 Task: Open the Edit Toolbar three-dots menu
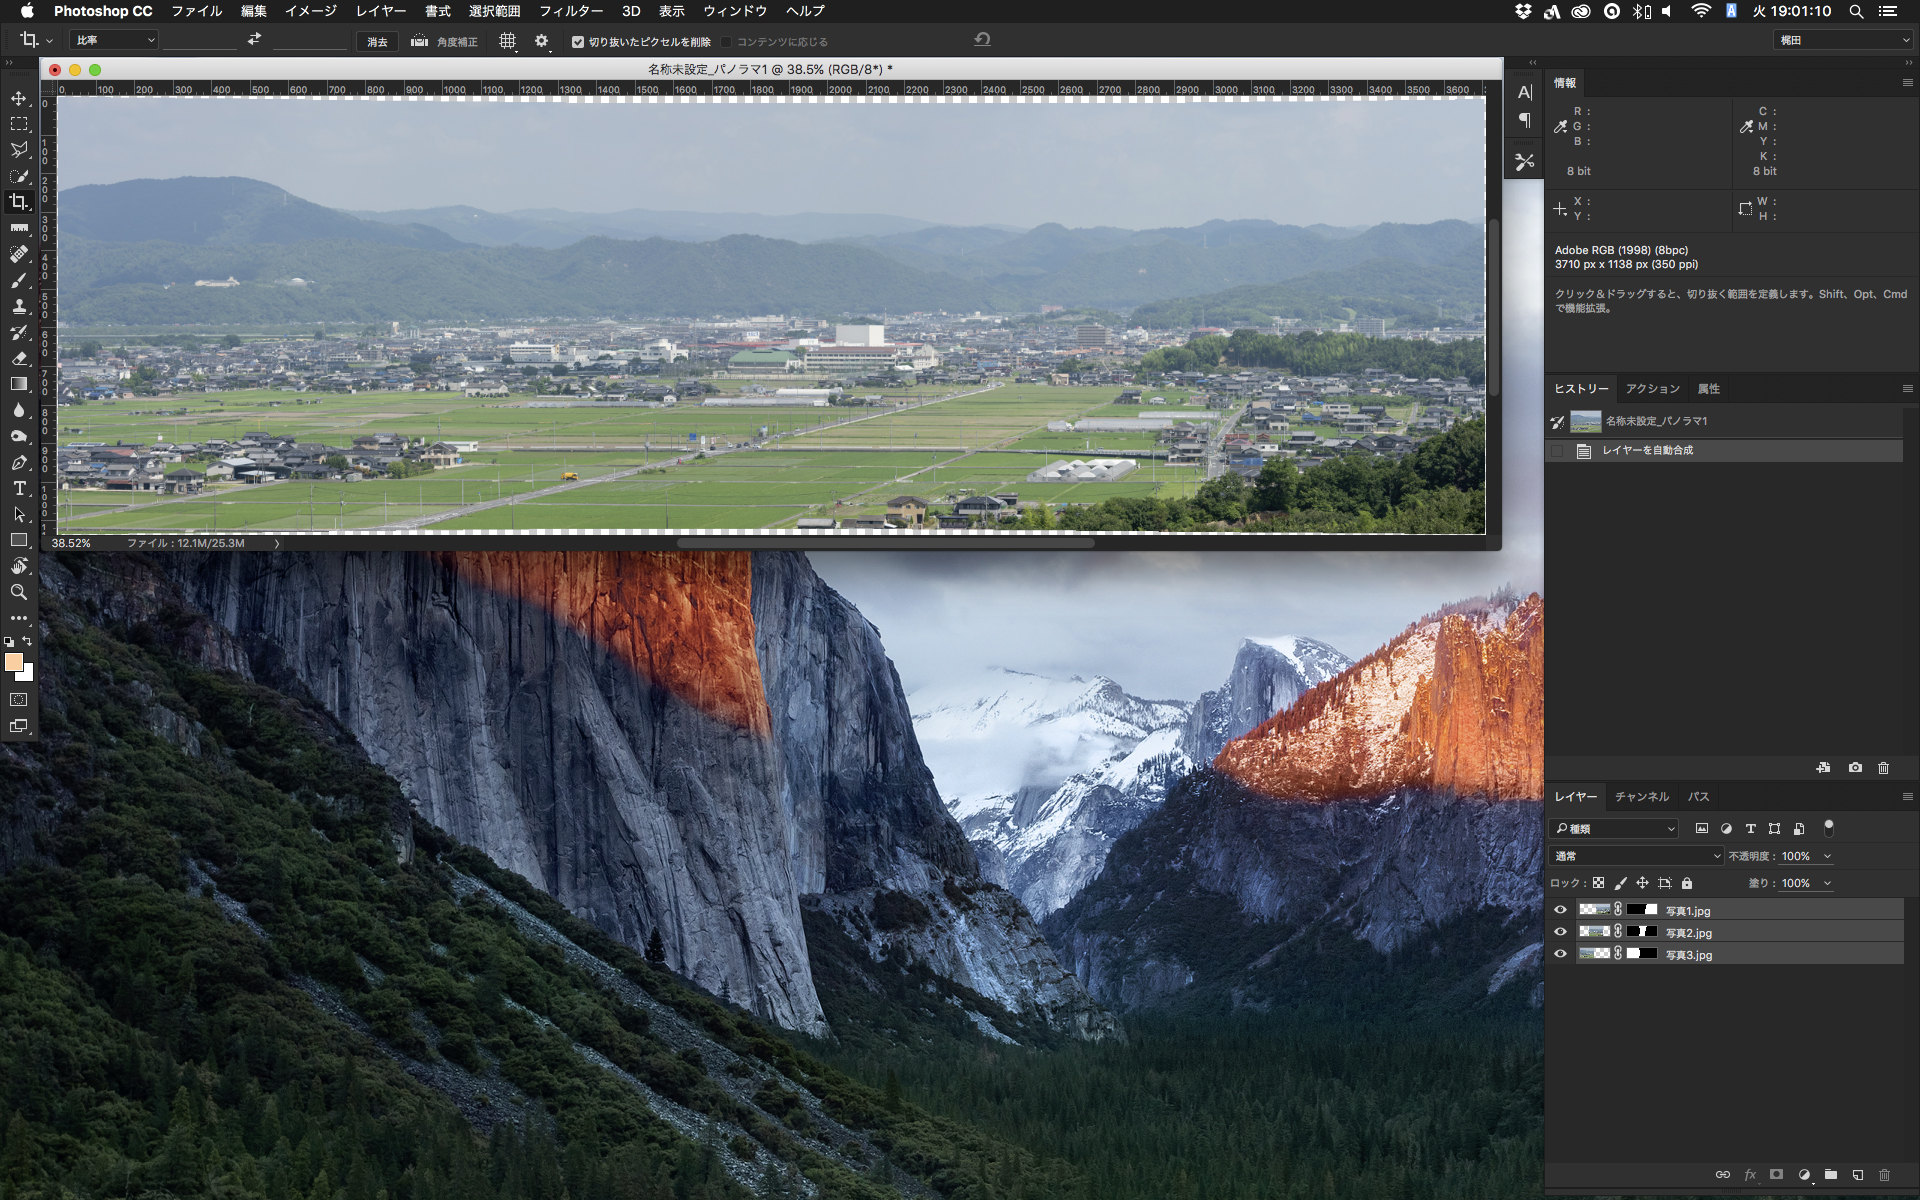tap(19, 618)
